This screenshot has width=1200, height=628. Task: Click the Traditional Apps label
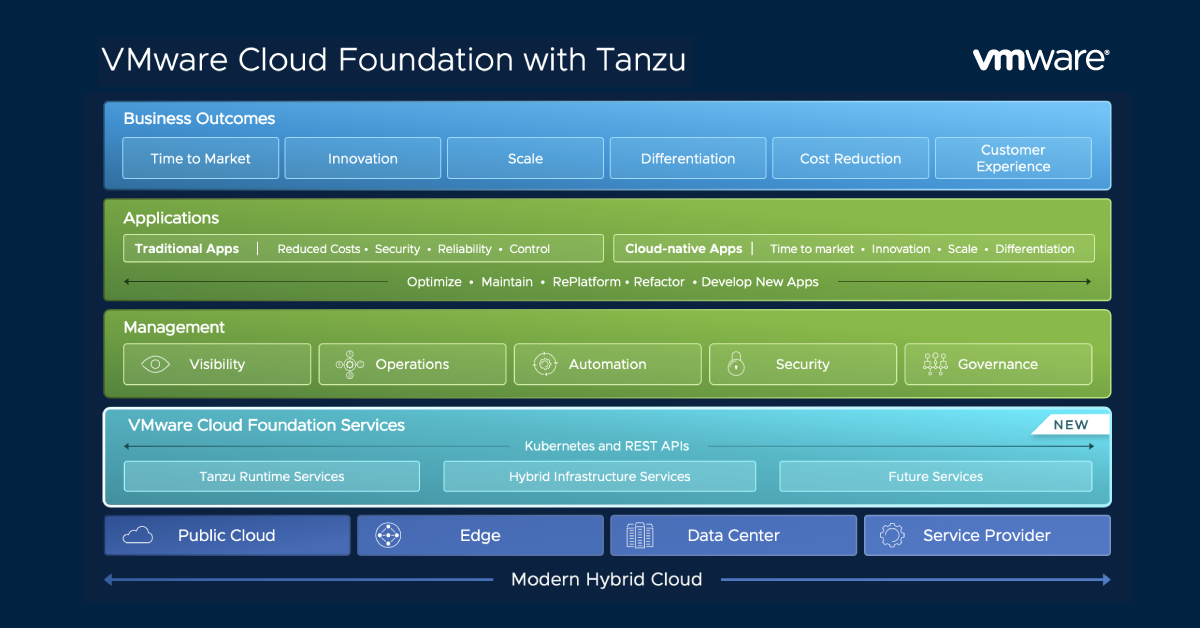click(x=187, y=249)
